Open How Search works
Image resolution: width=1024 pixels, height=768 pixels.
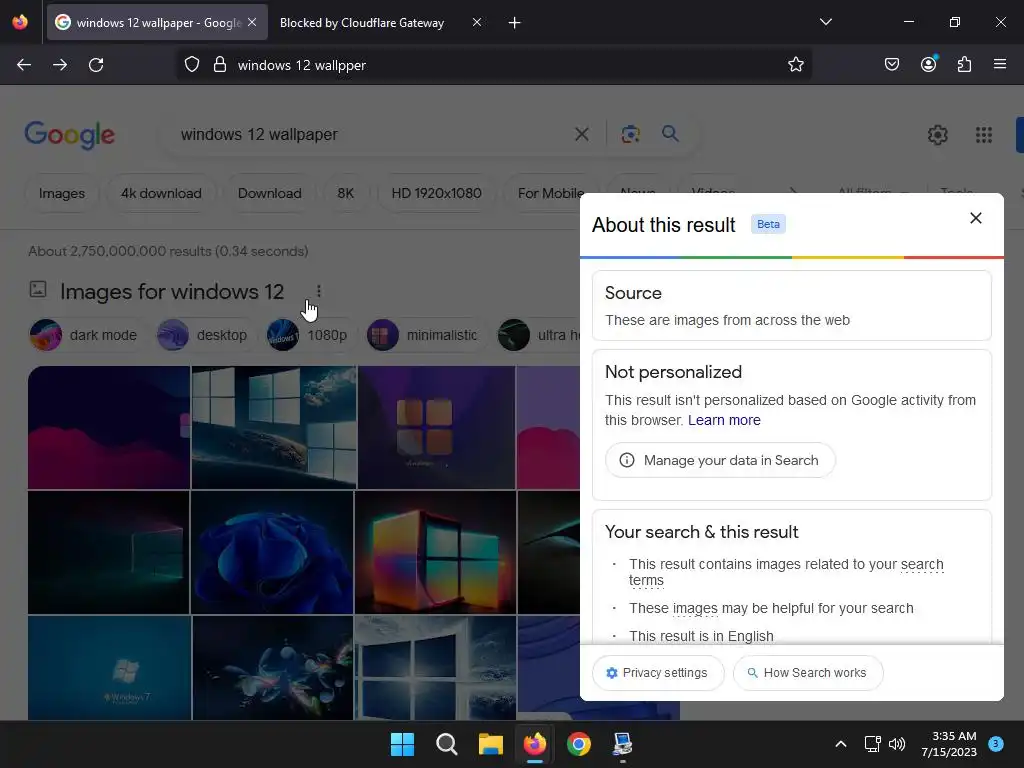click(x=808, y=673)
